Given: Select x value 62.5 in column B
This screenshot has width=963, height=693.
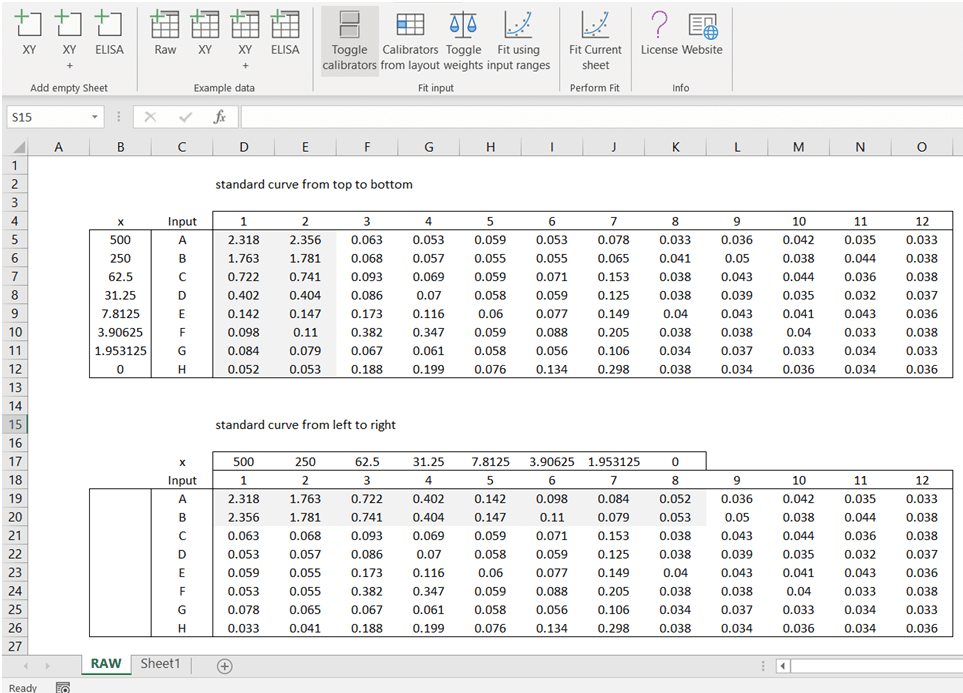Looking at the screenshot, I should pos(120,276).
